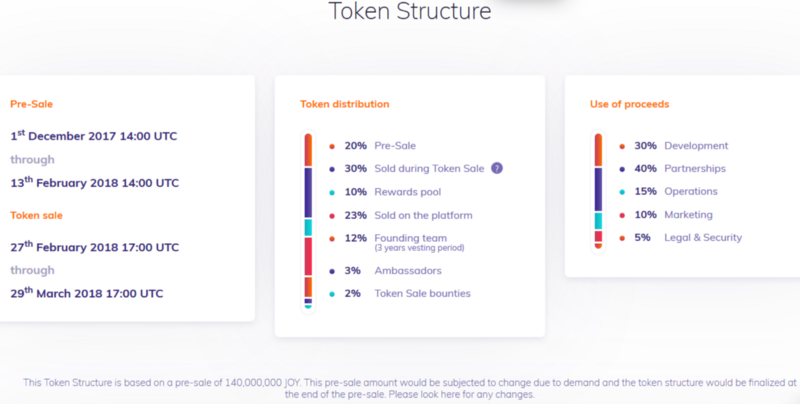
Task: Click the purple segment of the Token distribution bar
Action: pyautogui.click(x=309, y=190)
